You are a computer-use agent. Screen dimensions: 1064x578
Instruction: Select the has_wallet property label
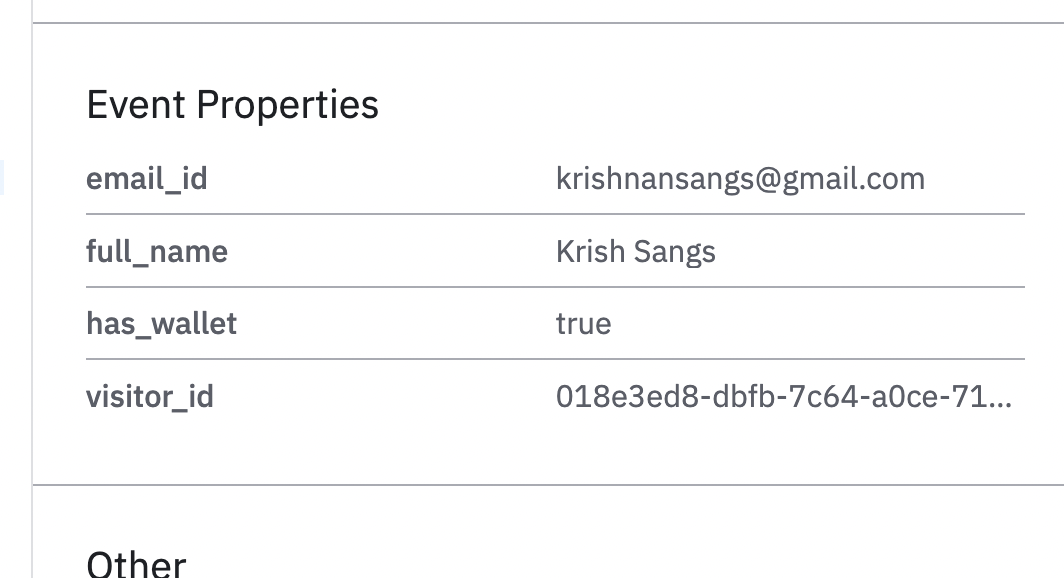(x=161, y=324)
